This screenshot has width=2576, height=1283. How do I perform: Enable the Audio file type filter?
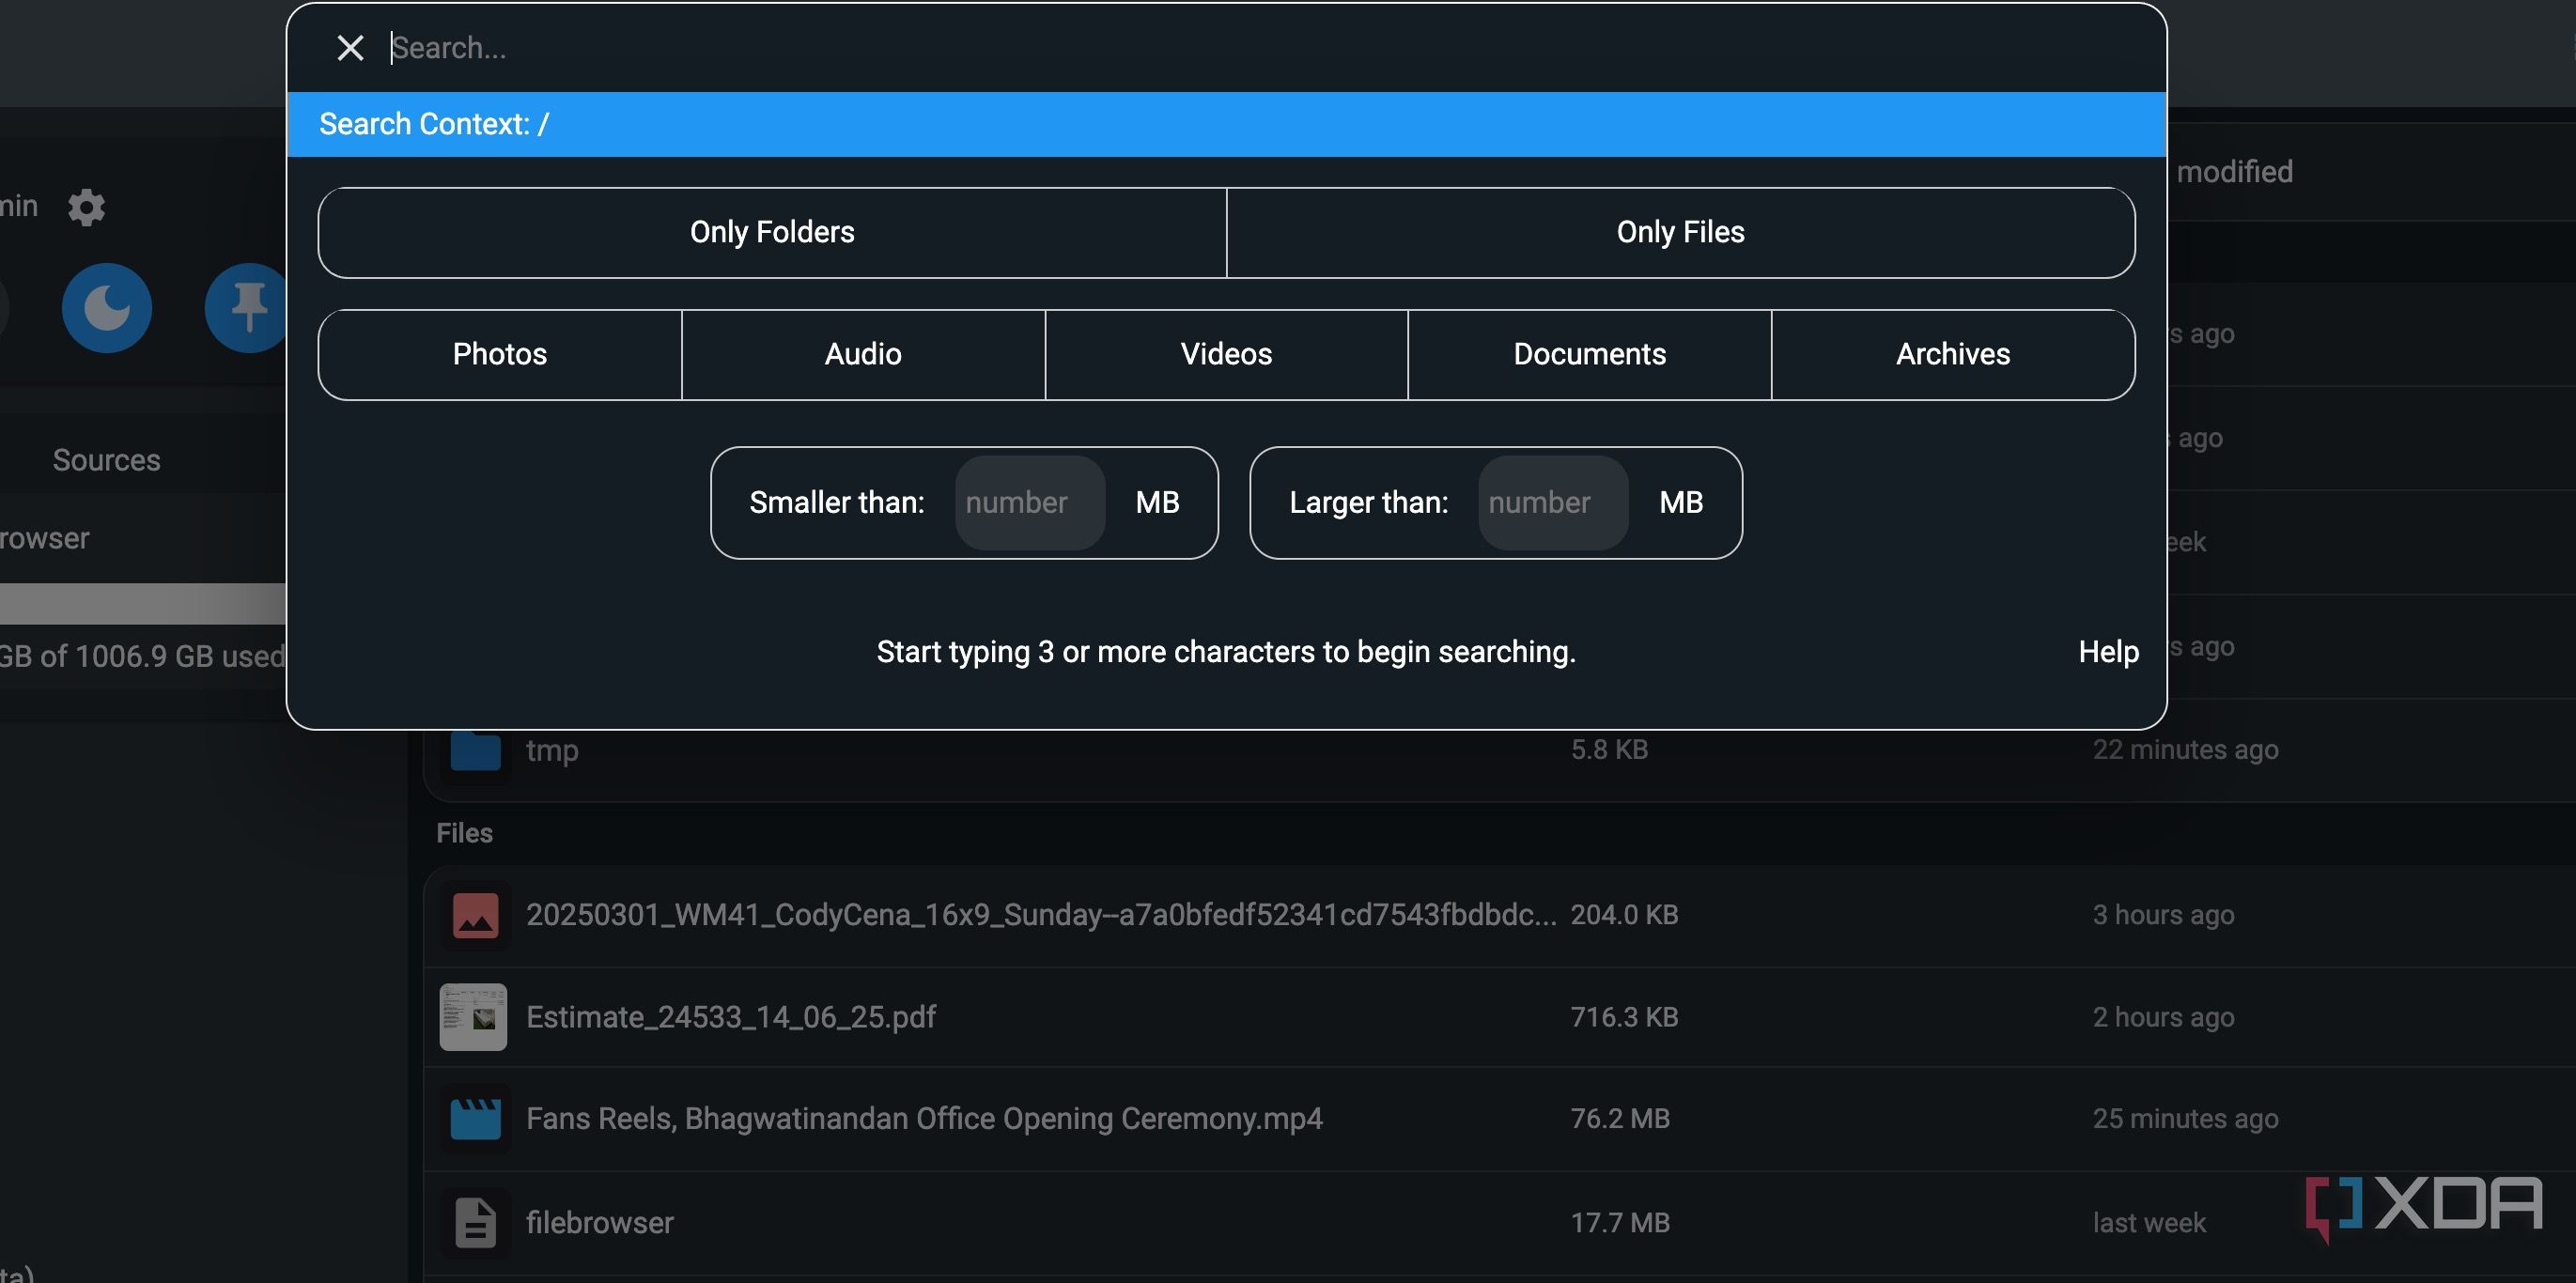coord(863,354)
